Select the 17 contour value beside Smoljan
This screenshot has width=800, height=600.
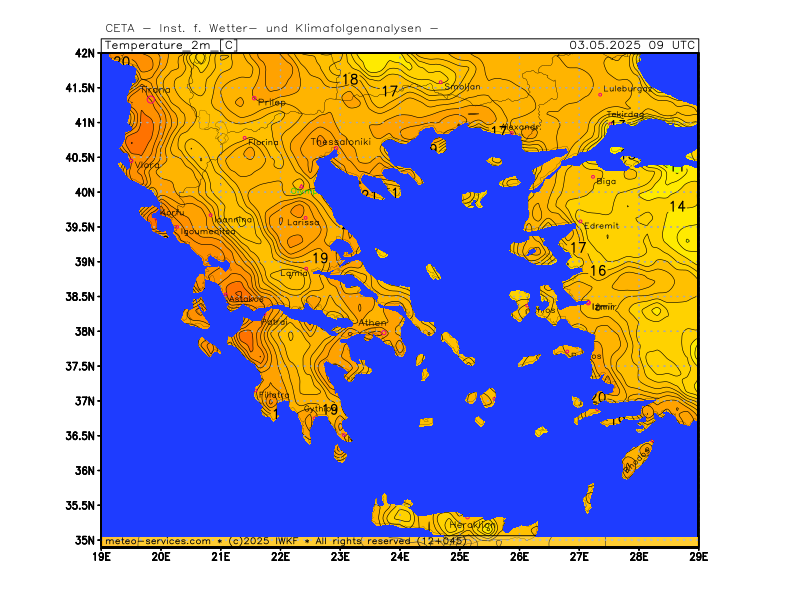coord(390,91)
